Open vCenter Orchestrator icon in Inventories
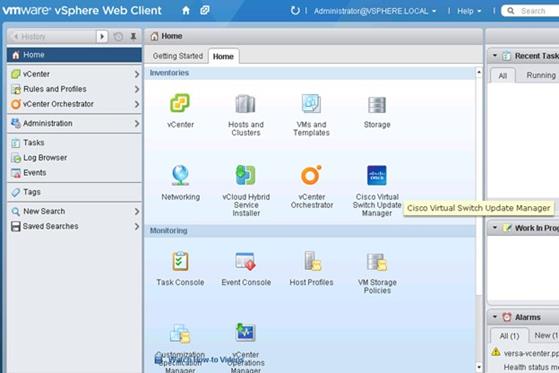This screenshot has height=373, width=559. pyautogui.click(x=311, y=175)
